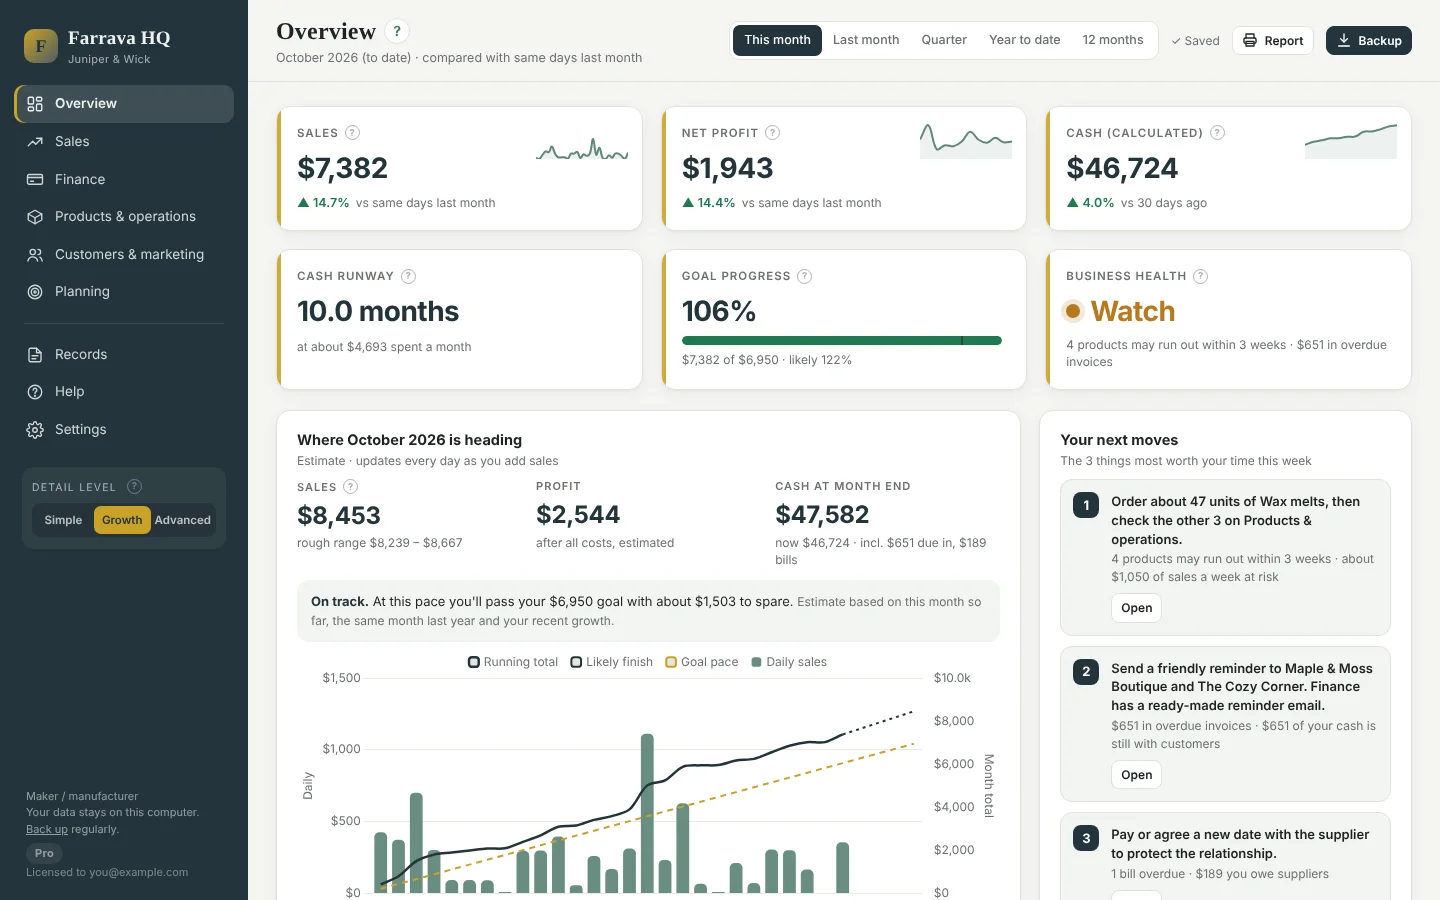The height and width of the screenshot is (900, 1440).
Task: Select the Growth detail level
Action: point(122,520)
